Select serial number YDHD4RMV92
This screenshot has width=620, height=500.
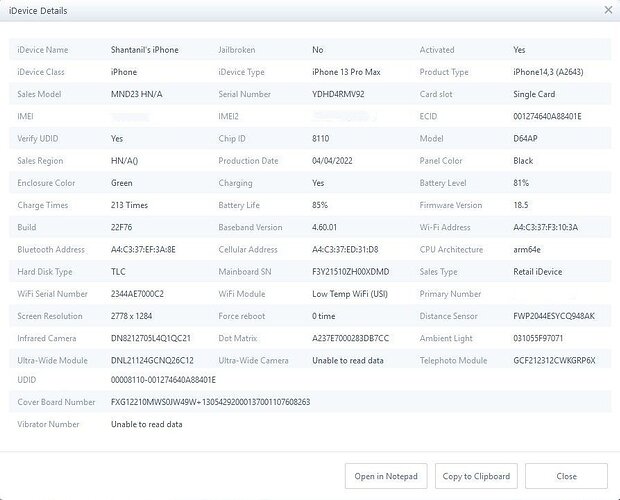pyautogui.click(x=338, y=94)
